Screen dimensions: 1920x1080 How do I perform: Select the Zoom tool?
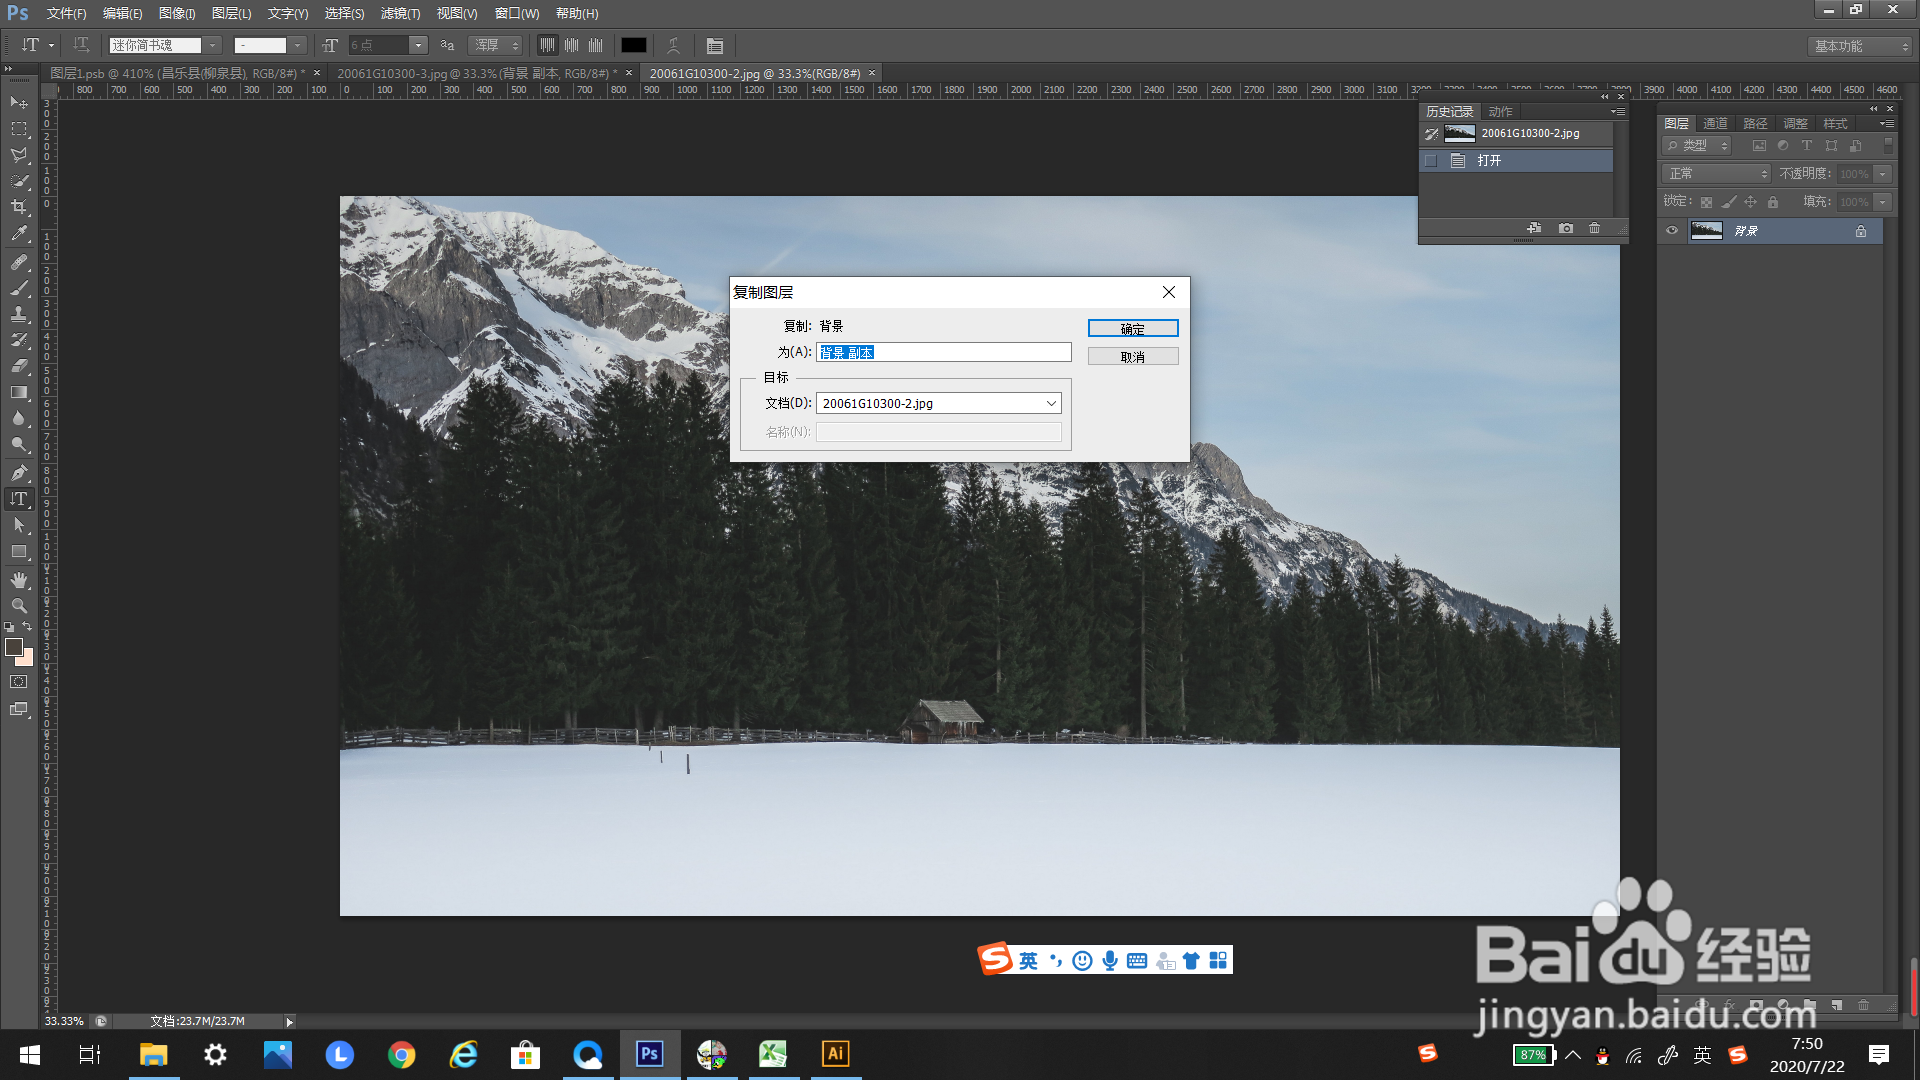tap(19, 606)
